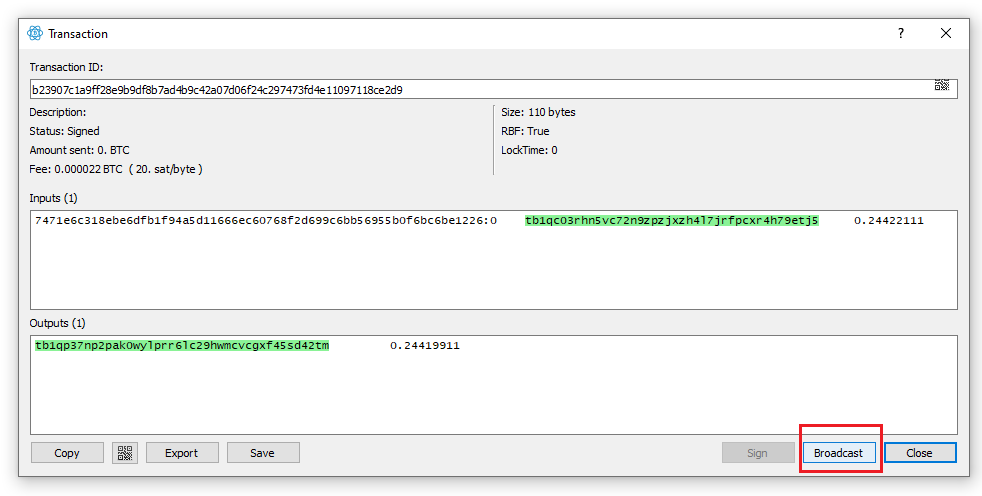
Task: Select the highlighted input address tb1qc03rhn5...
Action: tap(671, 220)
